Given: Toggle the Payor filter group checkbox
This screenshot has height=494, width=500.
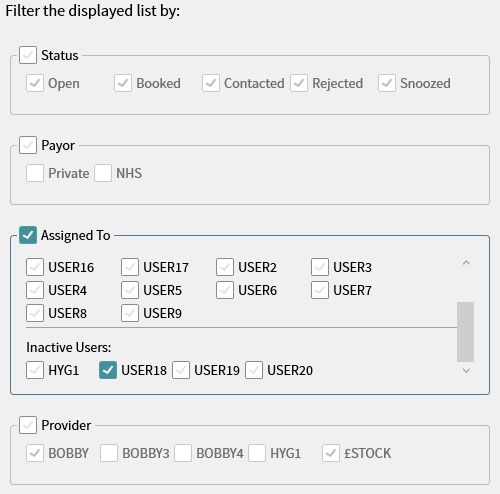Looking at the screenshot, I should pyautogui.click(x=28, y=145).
